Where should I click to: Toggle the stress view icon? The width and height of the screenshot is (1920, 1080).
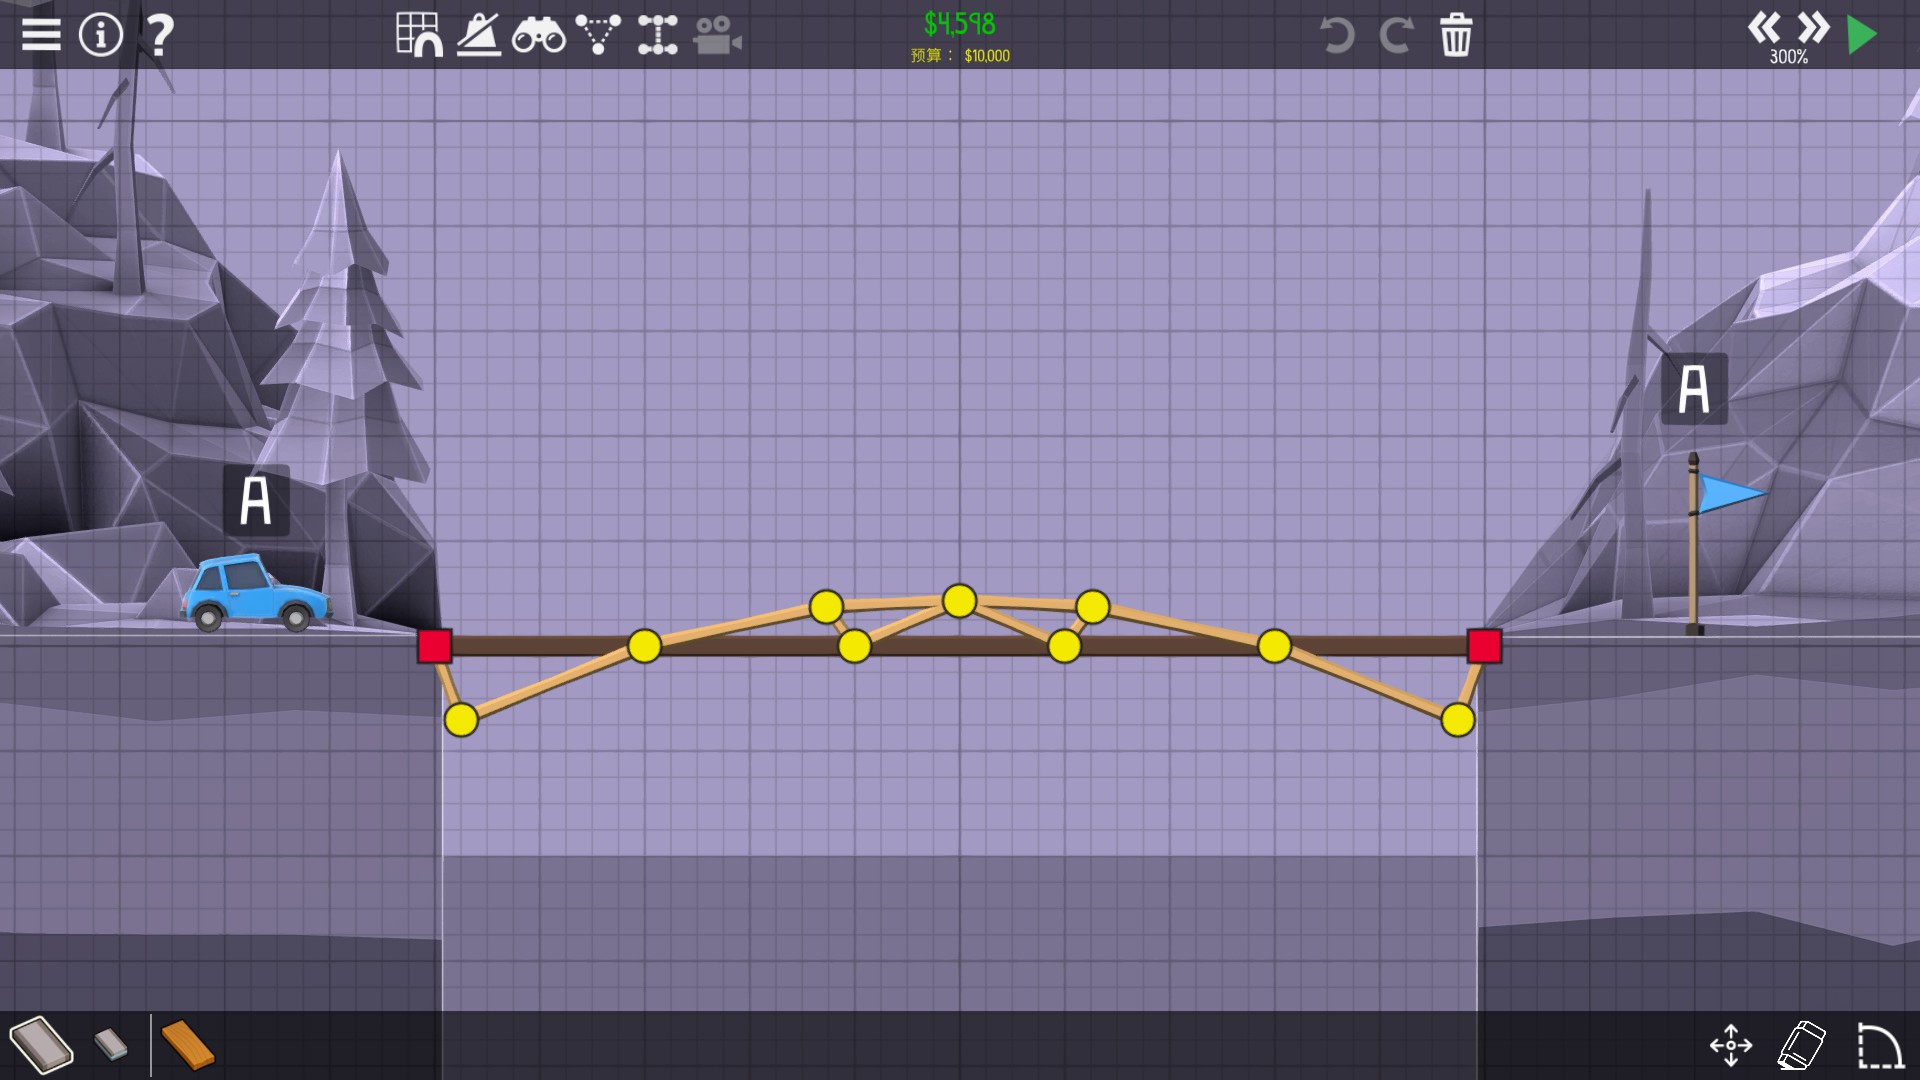(479, 35)
